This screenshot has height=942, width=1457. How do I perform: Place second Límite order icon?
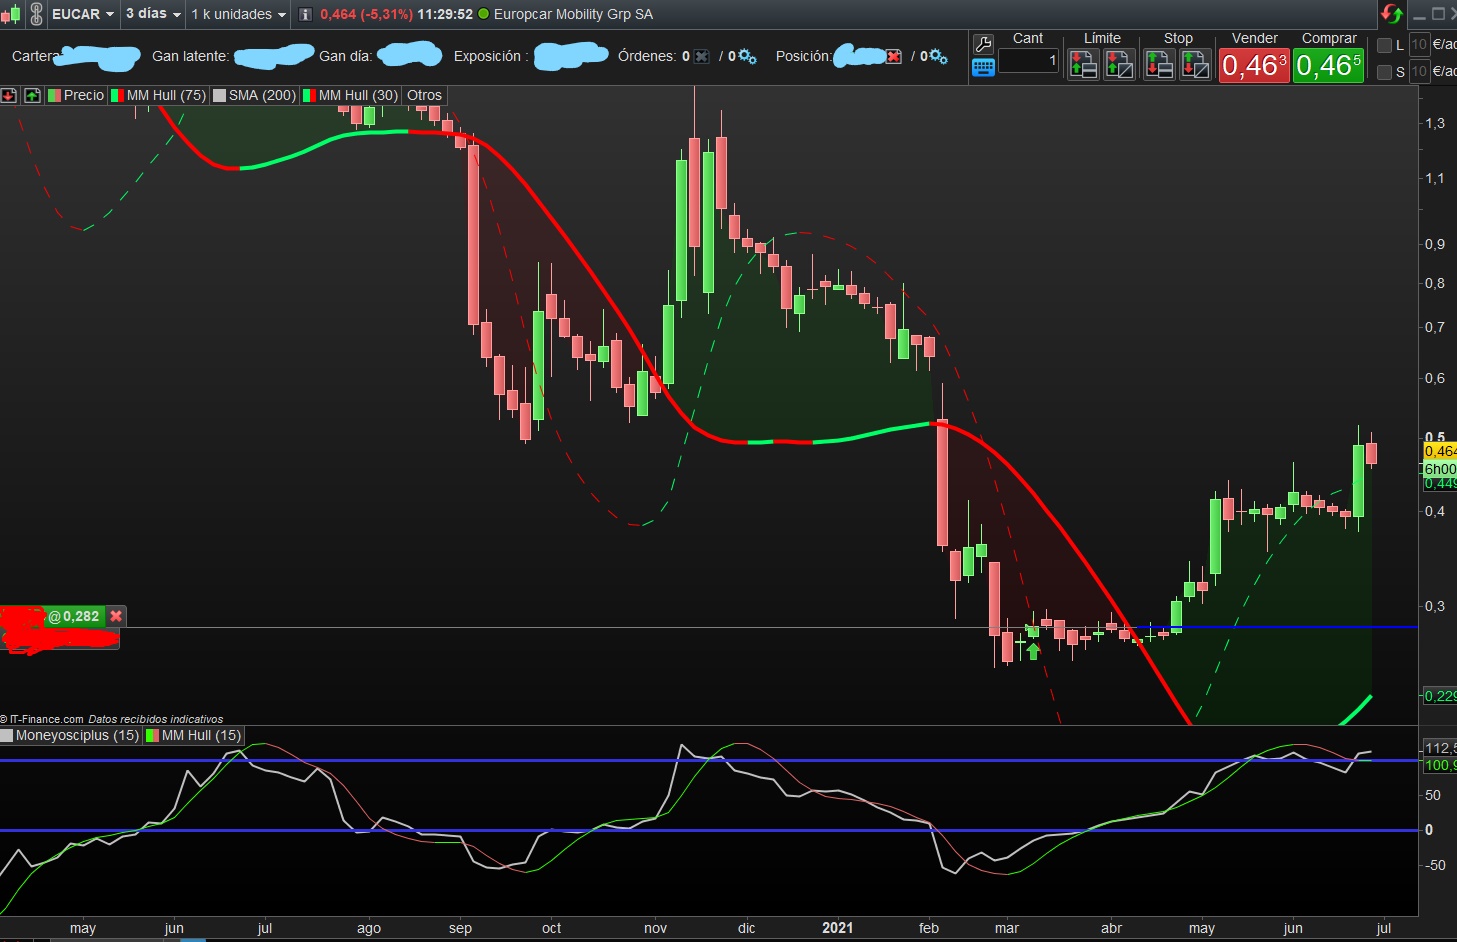click(1119, 65)
